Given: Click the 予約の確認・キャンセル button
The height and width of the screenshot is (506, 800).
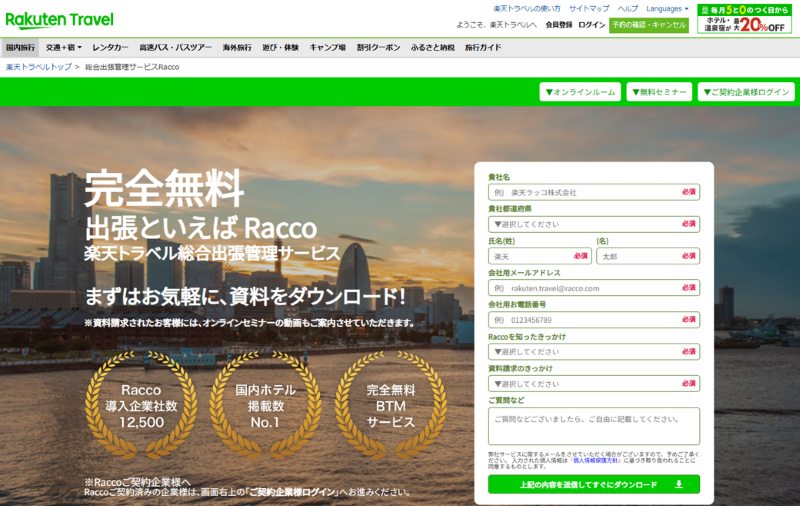Looking at the screenshot, I should point(649,25).
